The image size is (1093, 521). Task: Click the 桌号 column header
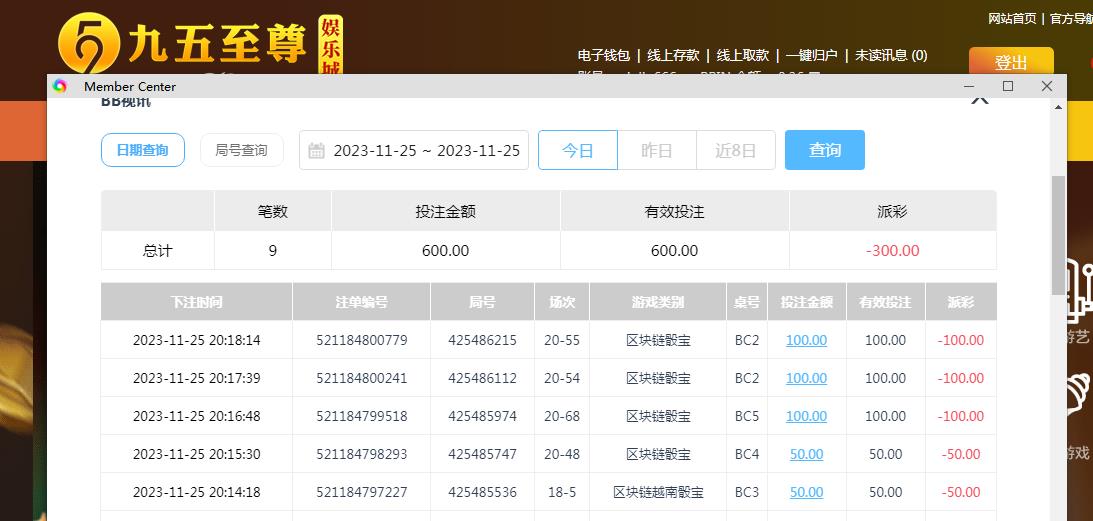tap(747, 302)
